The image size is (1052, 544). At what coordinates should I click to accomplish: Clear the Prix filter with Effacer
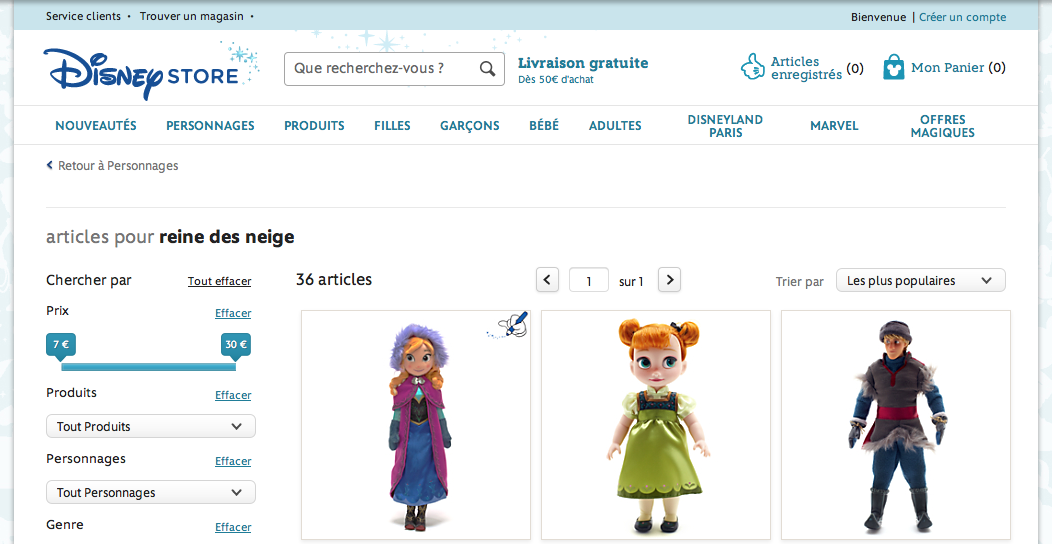click(x=233, y=314)
